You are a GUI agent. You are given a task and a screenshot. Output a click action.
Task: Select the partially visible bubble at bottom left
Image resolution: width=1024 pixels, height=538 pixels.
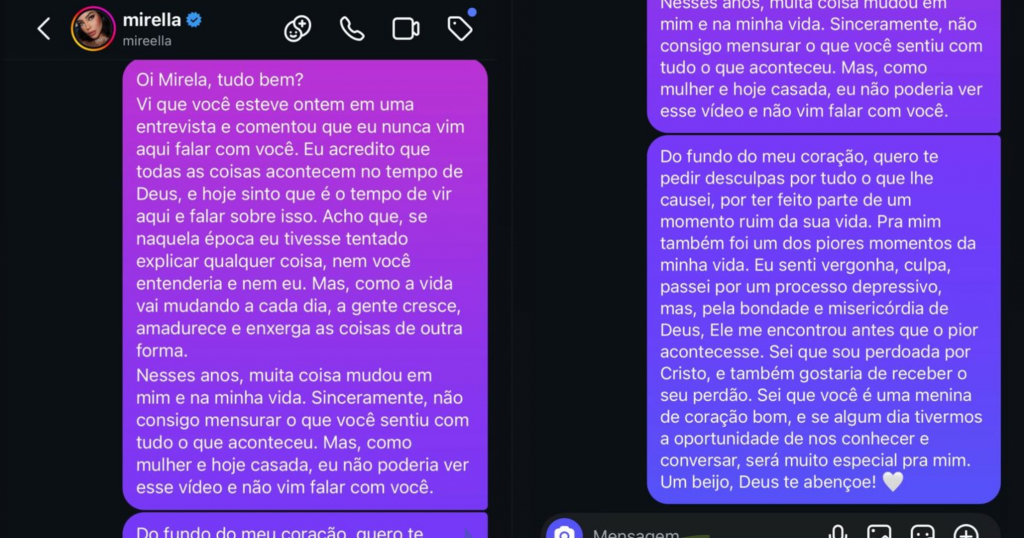pos(305,526)
